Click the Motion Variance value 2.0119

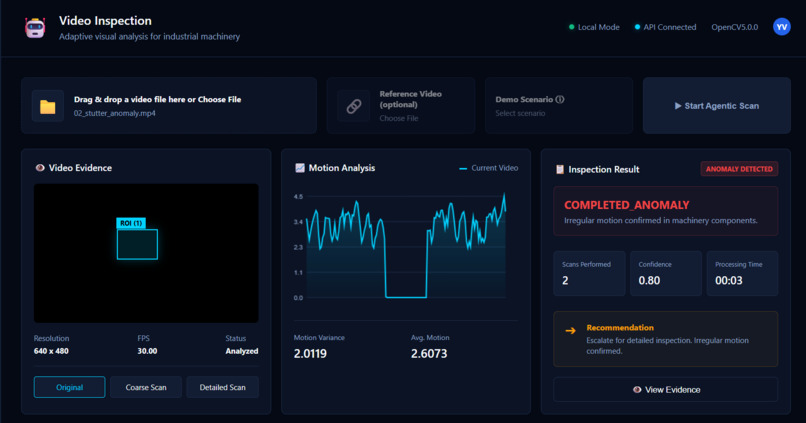pos(310,354)
